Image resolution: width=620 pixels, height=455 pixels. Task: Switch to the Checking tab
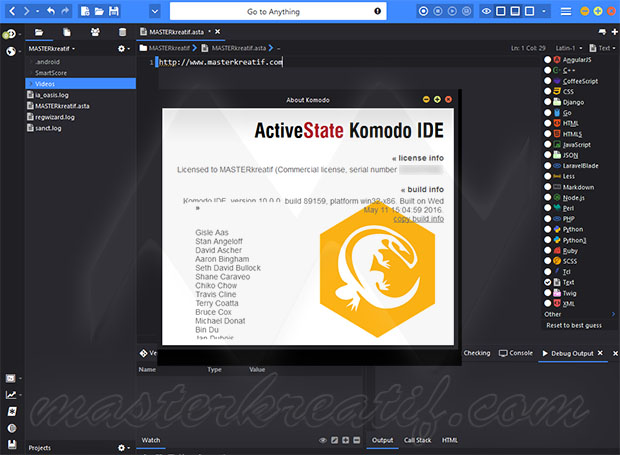coord(476,353)
